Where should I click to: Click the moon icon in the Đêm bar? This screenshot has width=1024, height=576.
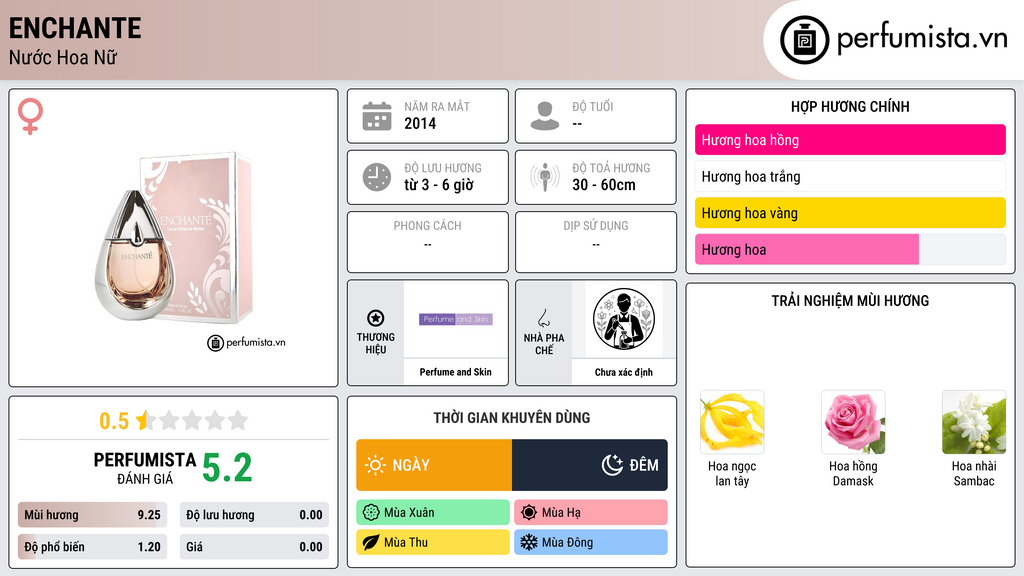pyautogui.click(x=612, y=465)
